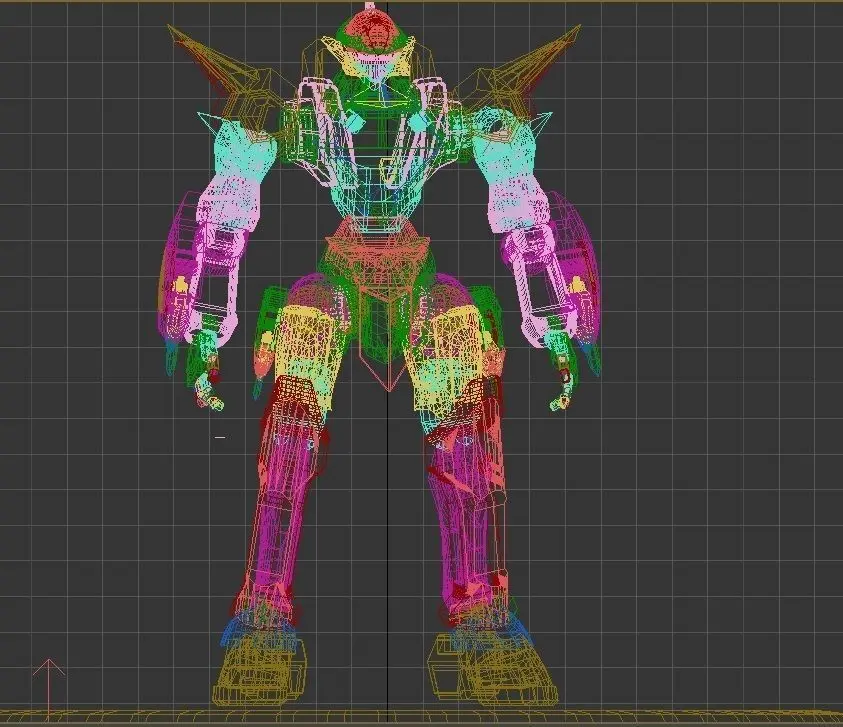Select the olive foot mesh on the screen's right
The width and height of the screenshot is (843, 727).
pos(492,669)
